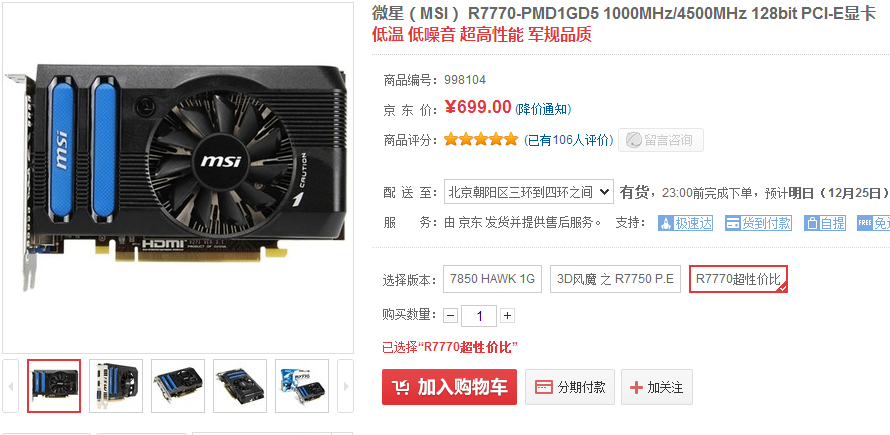Click the five-star product rating

pos(481,139)
